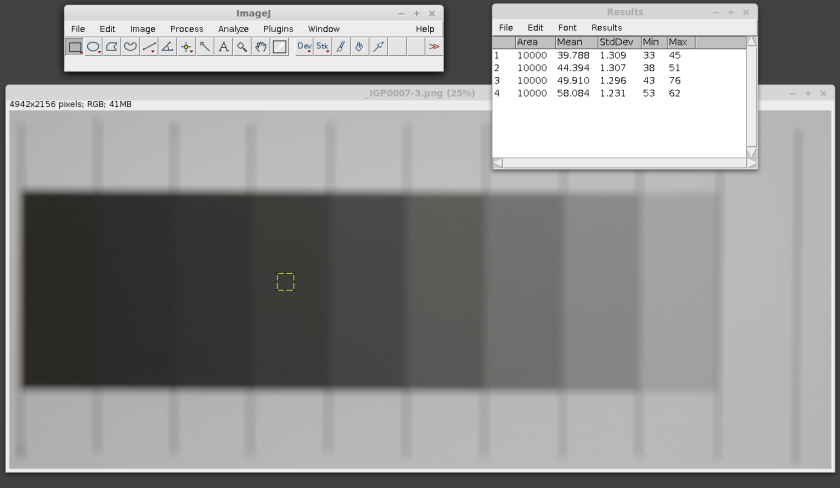Open the Dev developer menu tool
The height and width of the screenshot is (488, 840).
pos(304,47)
